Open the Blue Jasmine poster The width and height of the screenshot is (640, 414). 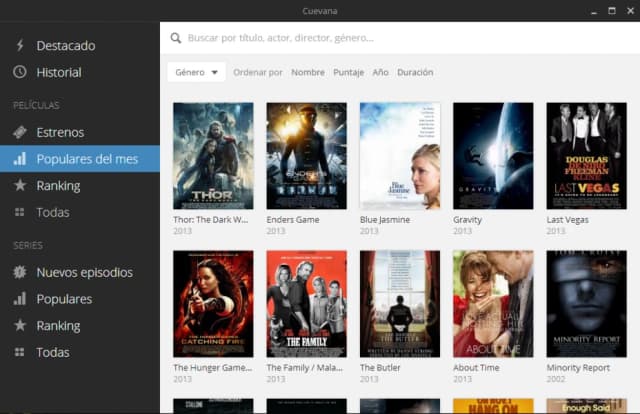tap(400, 156)
